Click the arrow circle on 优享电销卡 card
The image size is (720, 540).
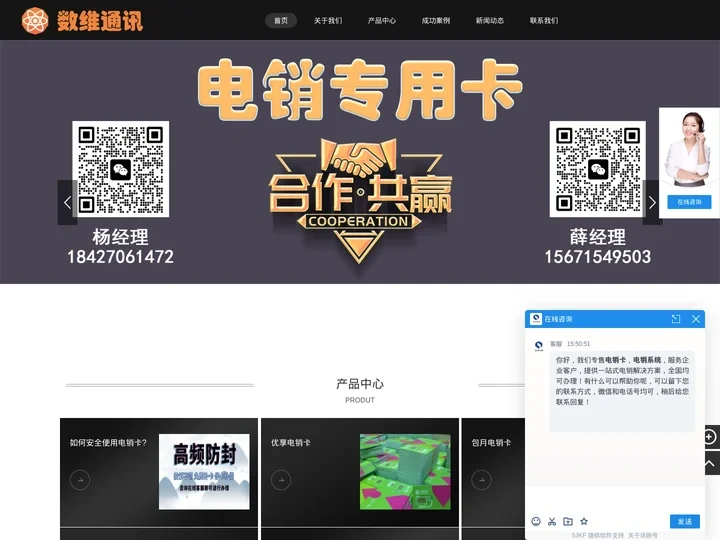point(281,480)
